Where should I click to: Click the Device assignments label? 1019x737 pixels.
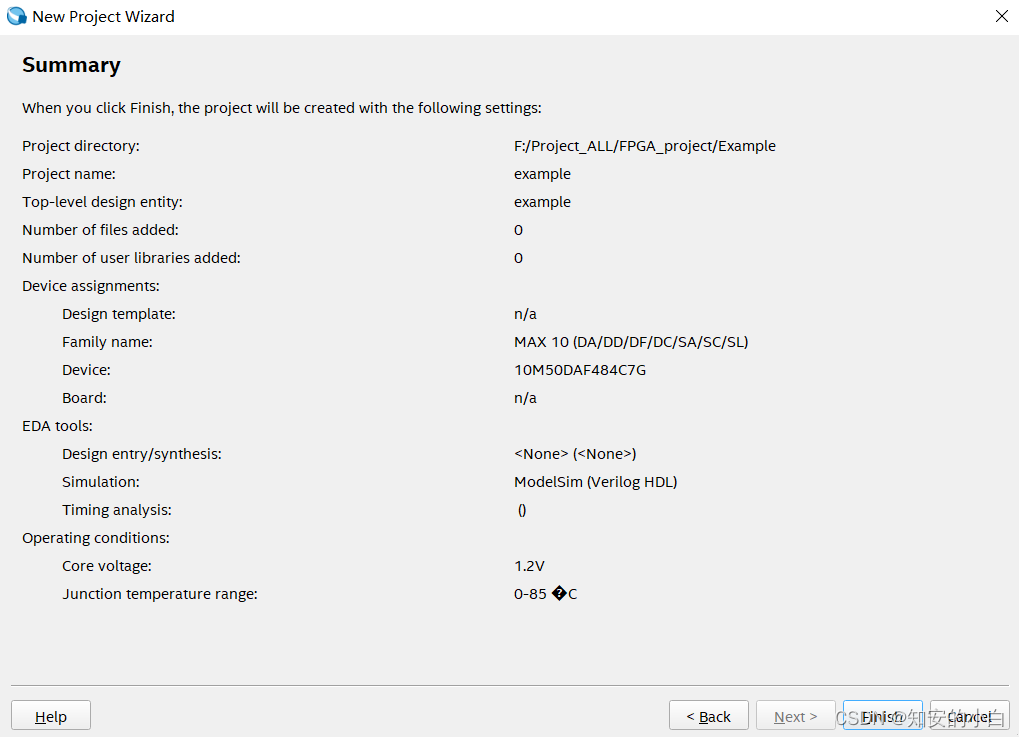[91, 286]
